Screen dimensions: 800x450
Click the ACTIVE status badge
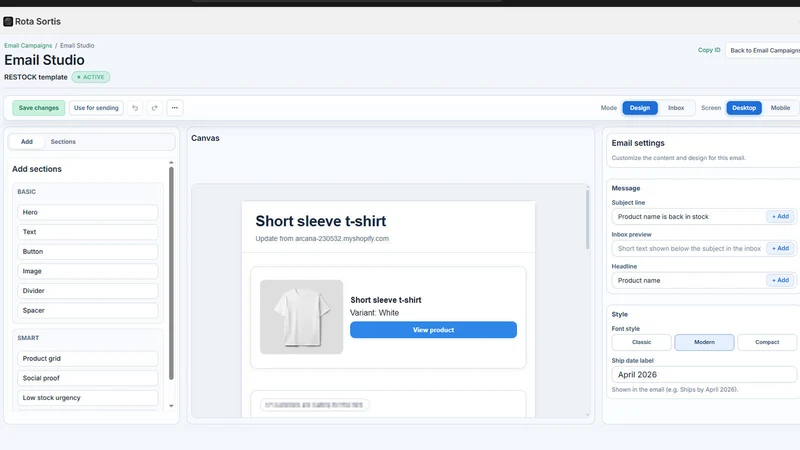[x=91, y=77]
